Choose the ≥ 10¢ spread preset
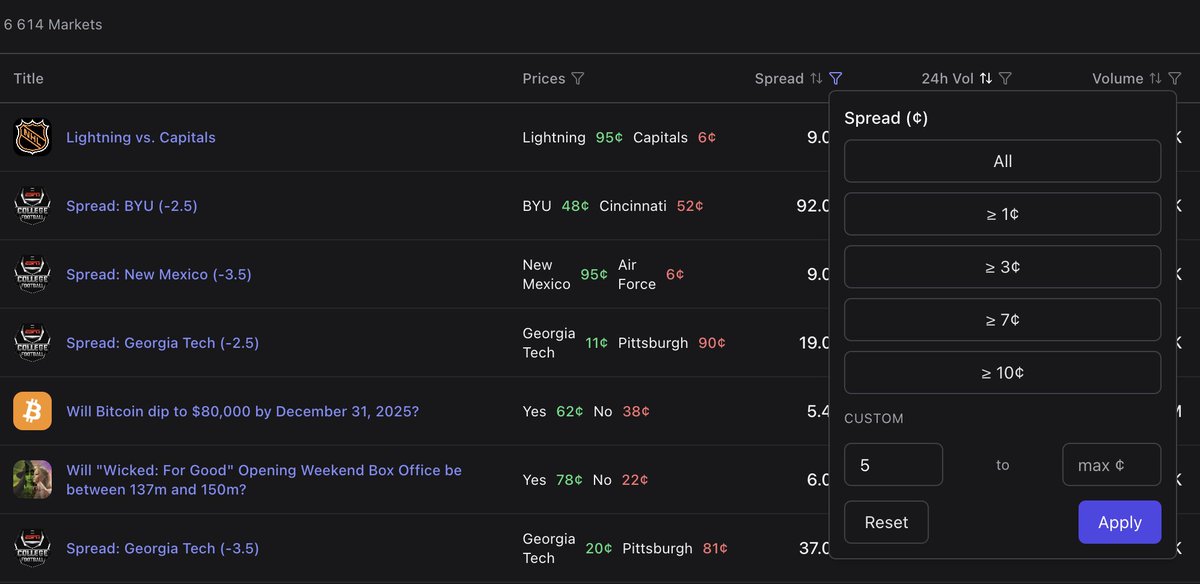Viewport: 1200px width, 584px height. coord(1002,373)
